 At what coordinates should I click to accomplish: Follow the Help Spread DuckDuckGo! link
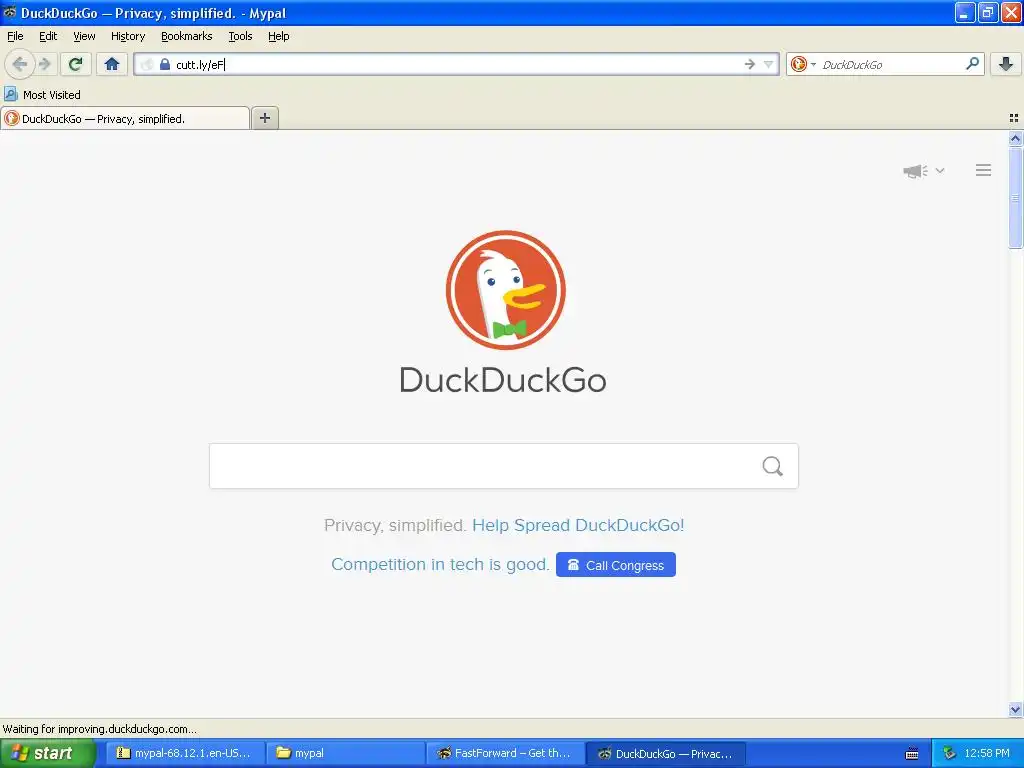point(578,525)
